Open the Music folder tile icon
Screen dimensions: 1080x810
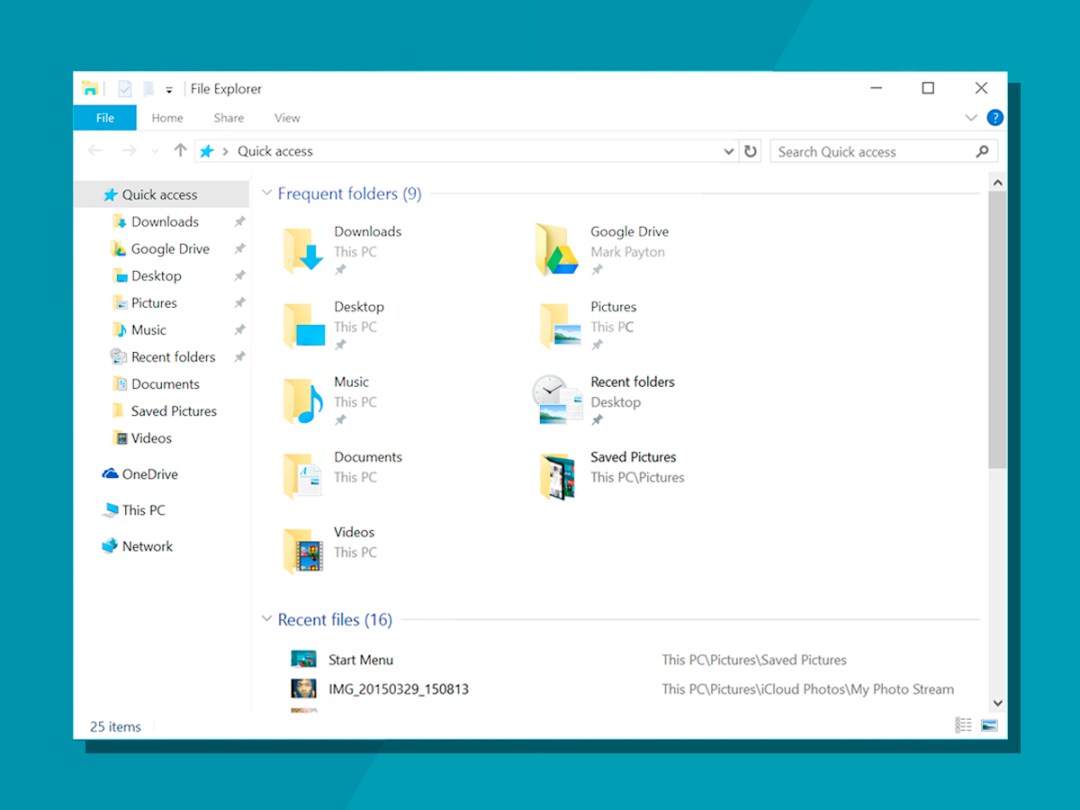click(x=303, y=400)
